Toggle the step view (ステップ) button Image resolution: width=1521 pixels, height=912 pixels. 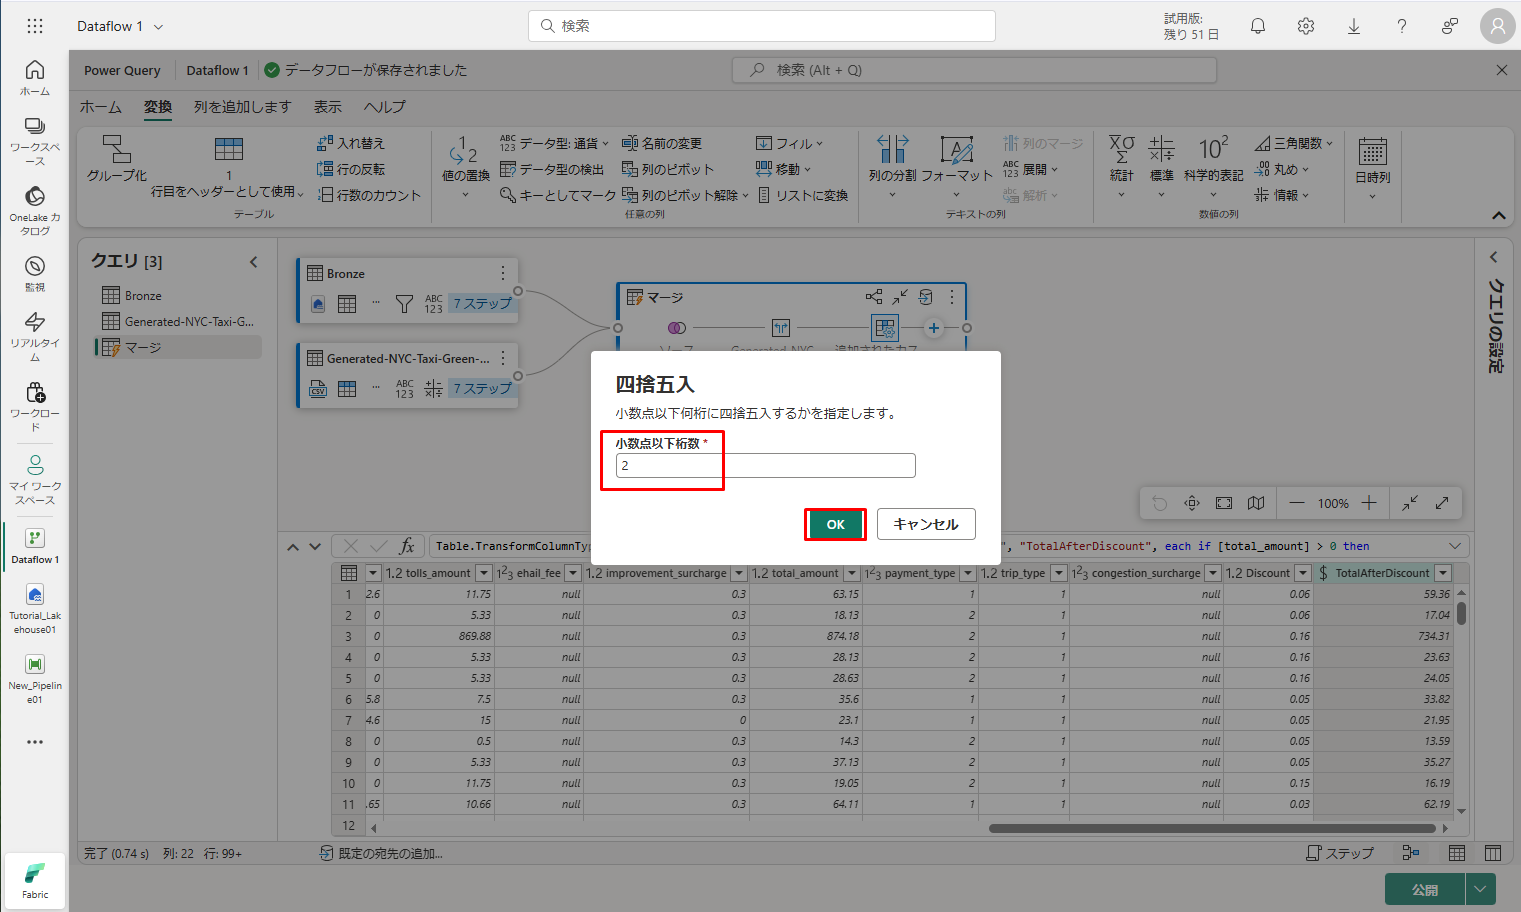click(1340, 853)
